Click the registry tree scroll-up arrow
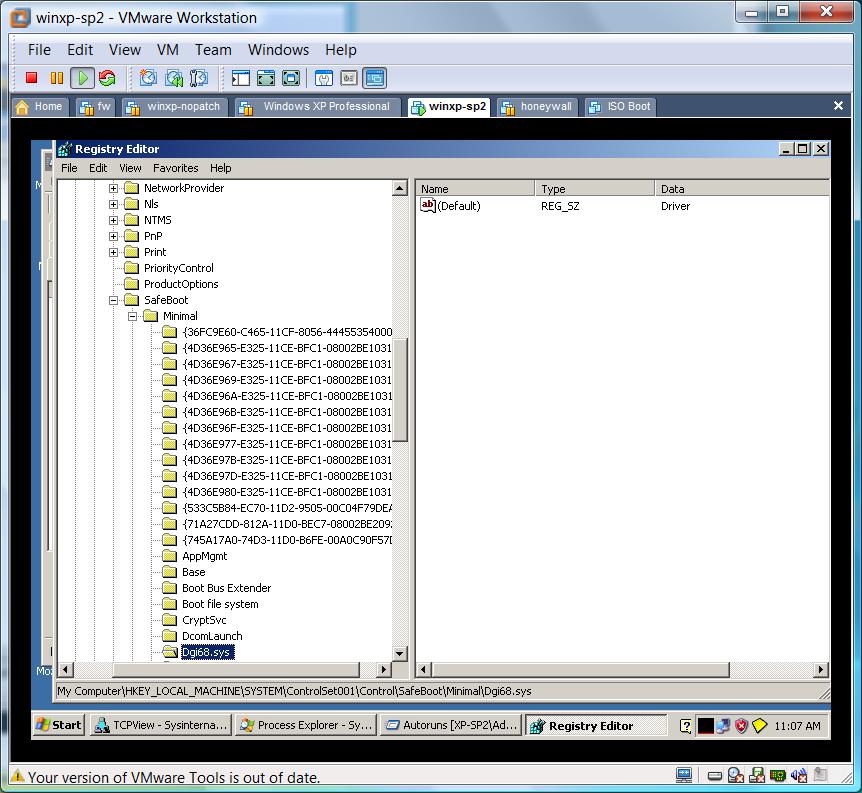The height and width of the screenshot is (793, 862). (400, 189)
